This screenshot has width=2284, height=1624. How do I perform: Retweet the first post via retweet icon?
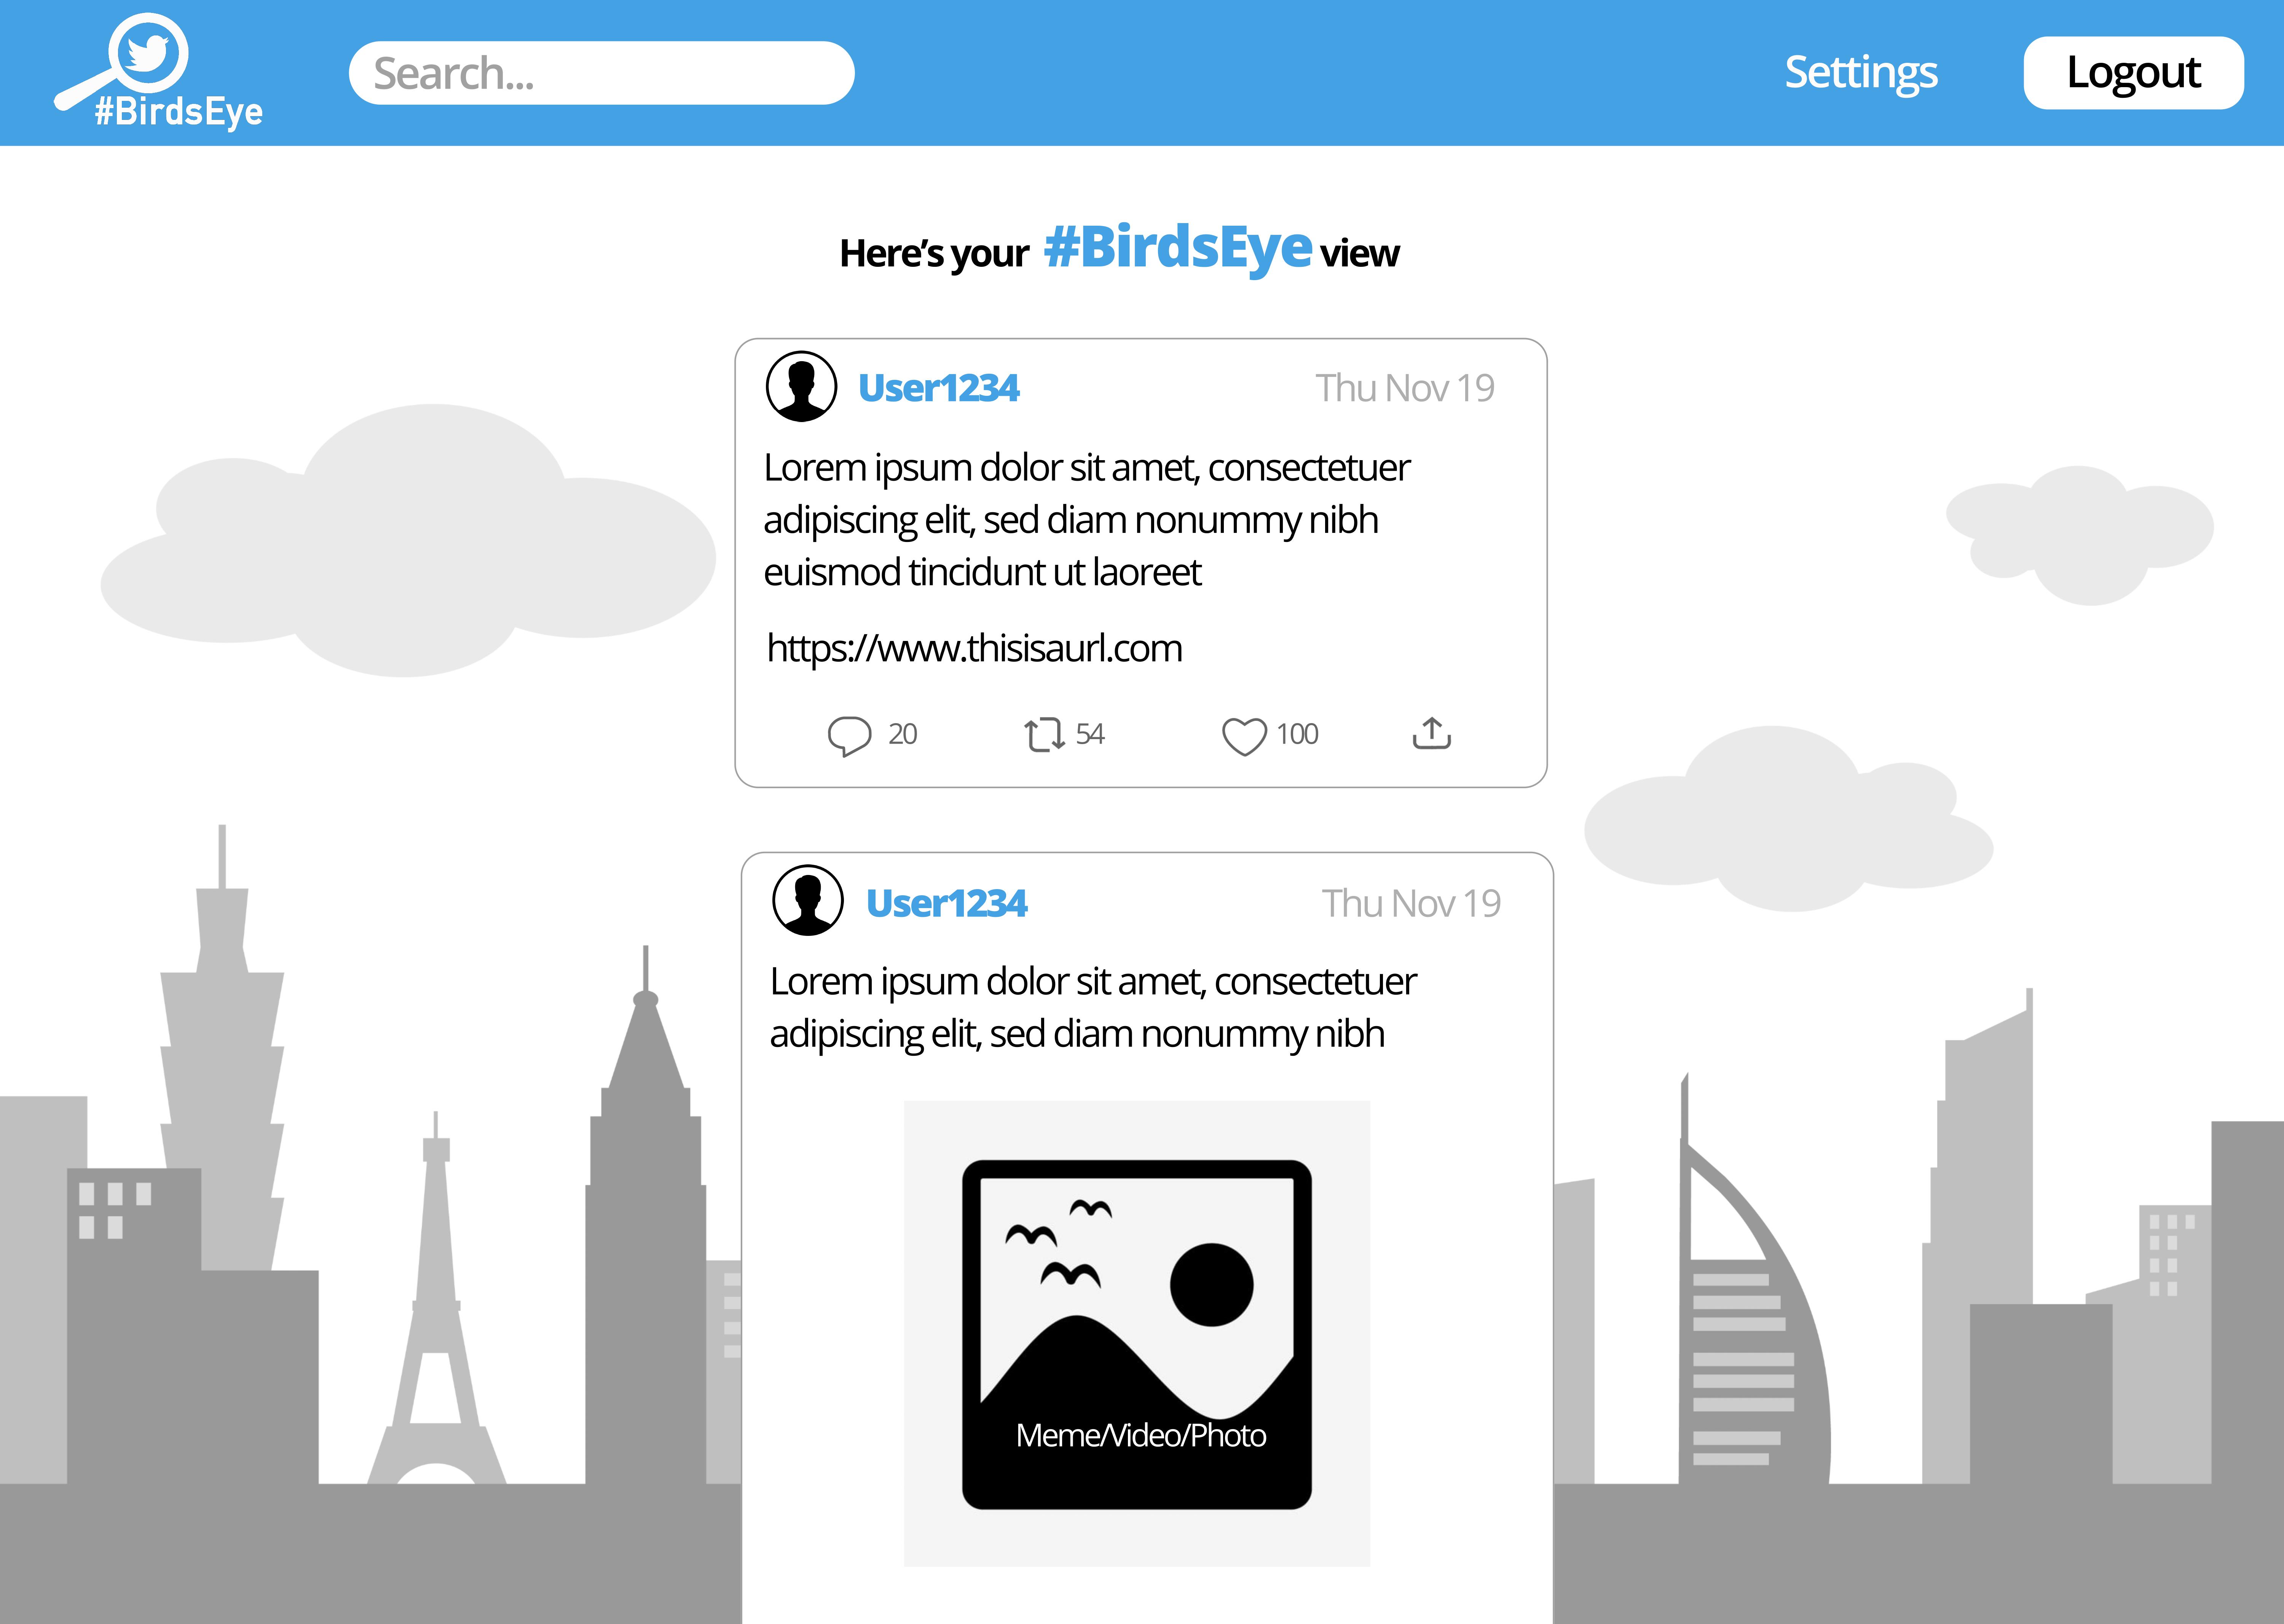[x=1044, y=735]
